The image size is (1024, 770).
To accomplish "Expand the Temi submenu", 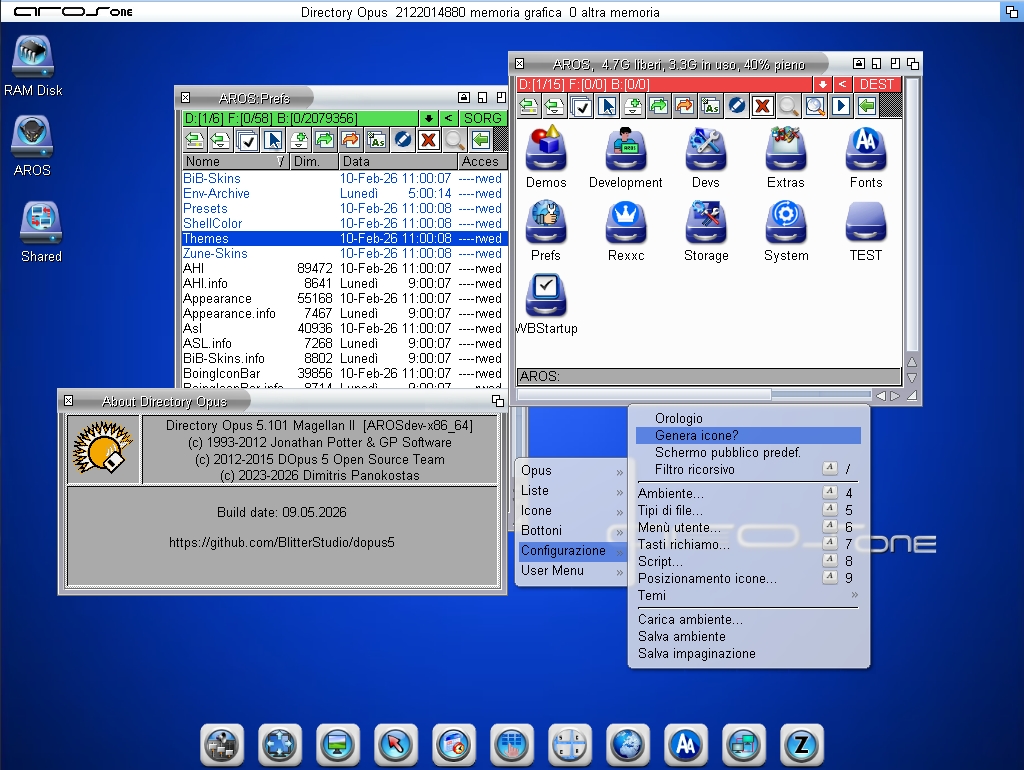I will point(748,596).
